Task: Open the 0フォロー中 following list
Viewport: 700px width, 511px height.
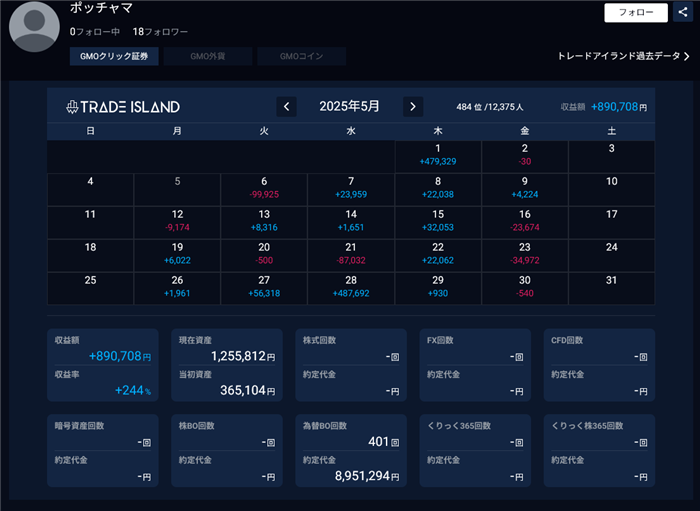Action: point(95,32)
